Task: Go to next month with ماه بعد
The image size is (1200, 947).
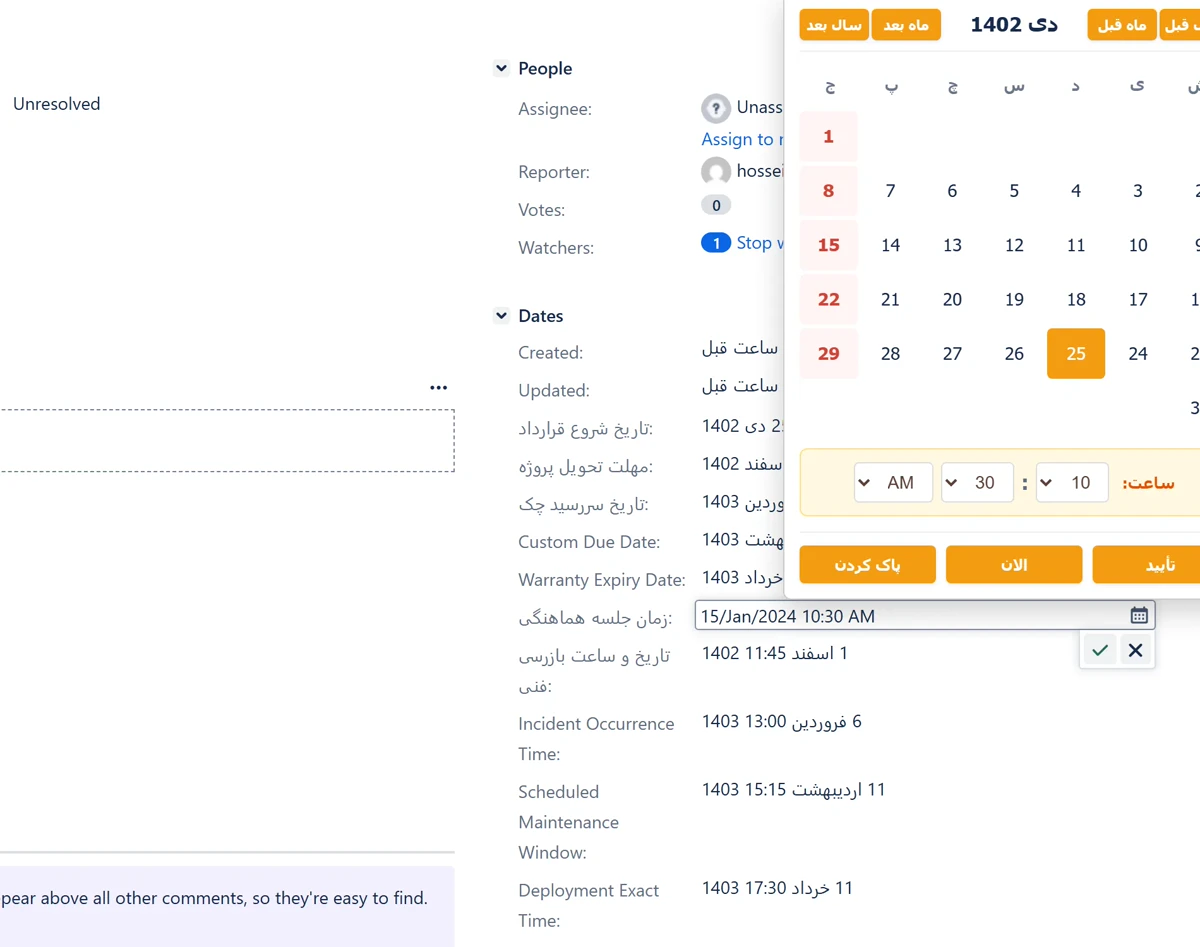Action: (x=906, y=25)
